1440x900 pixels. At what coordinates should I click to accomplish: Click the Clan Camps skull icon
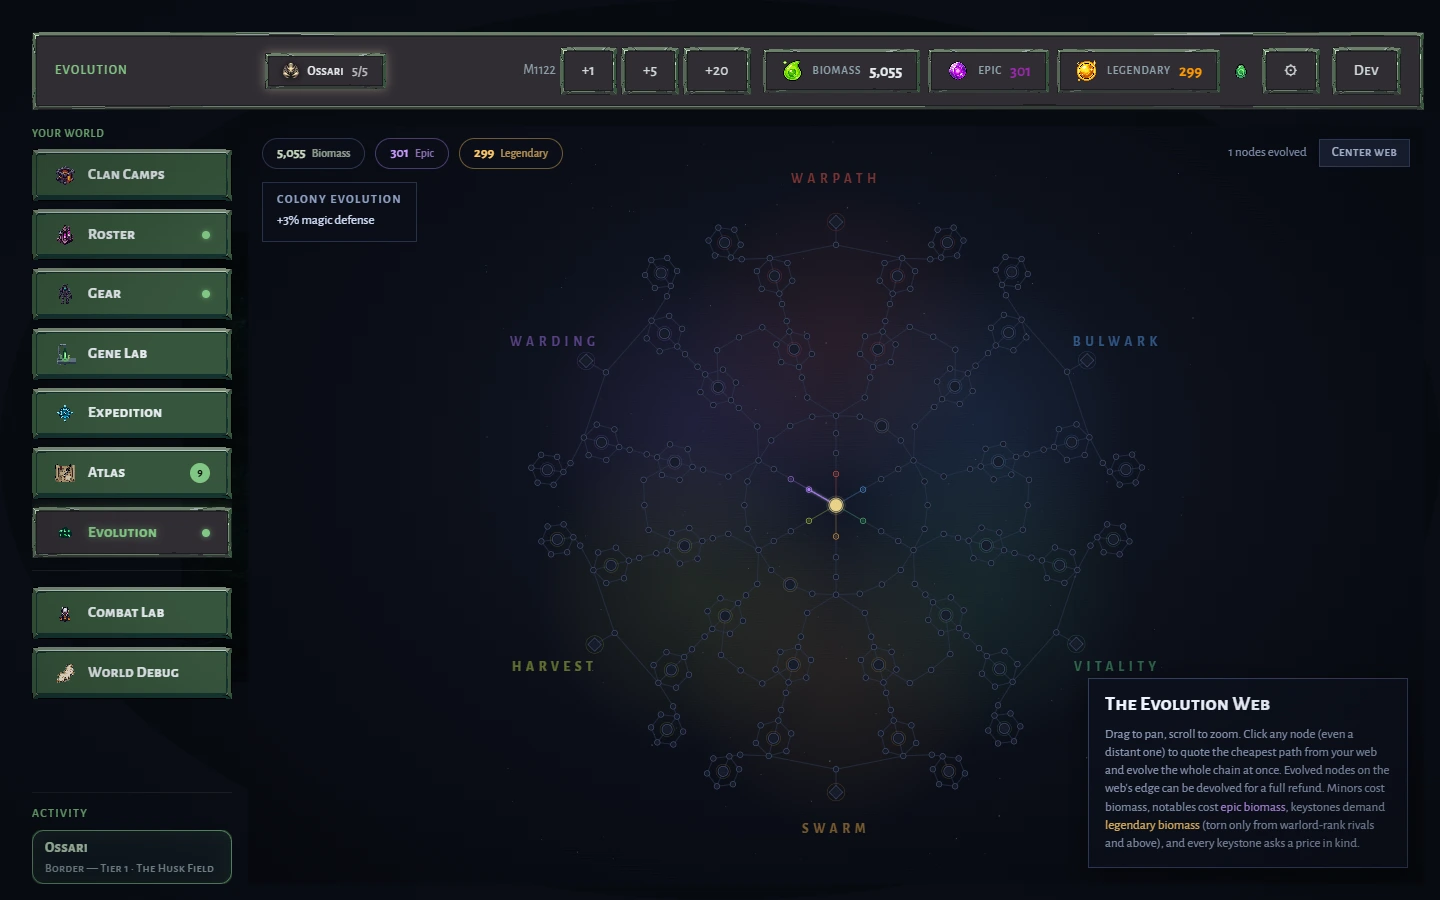click(x=65, y=175)
